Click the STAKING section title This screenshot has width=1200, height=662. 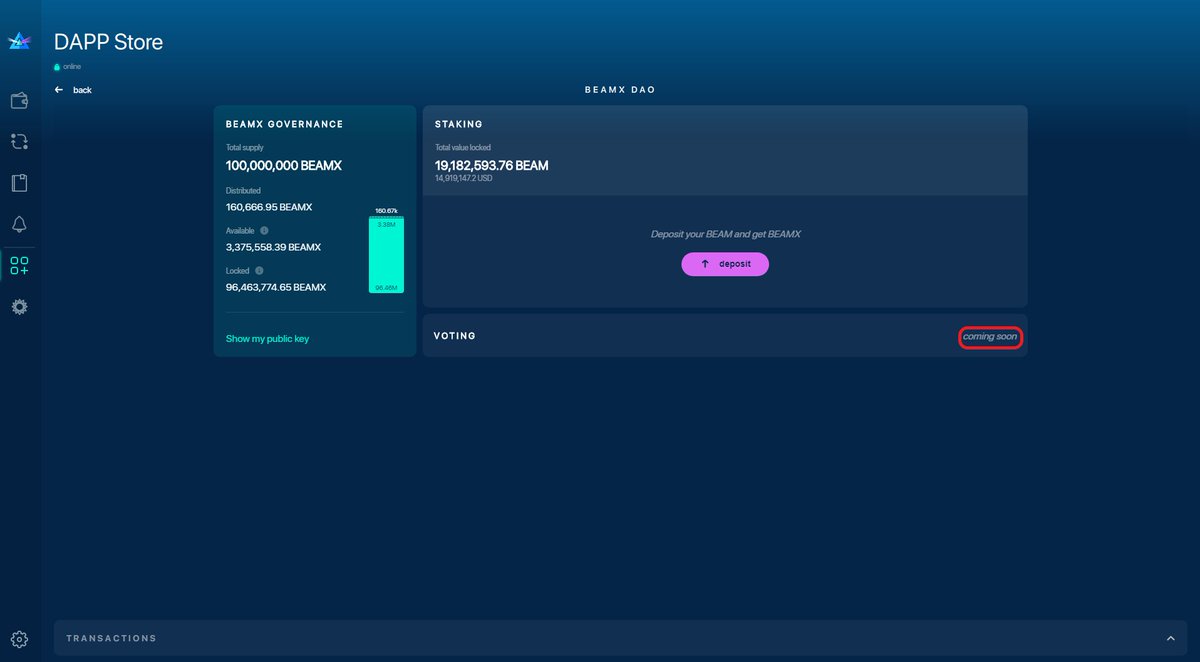click(x=459, y=124)
